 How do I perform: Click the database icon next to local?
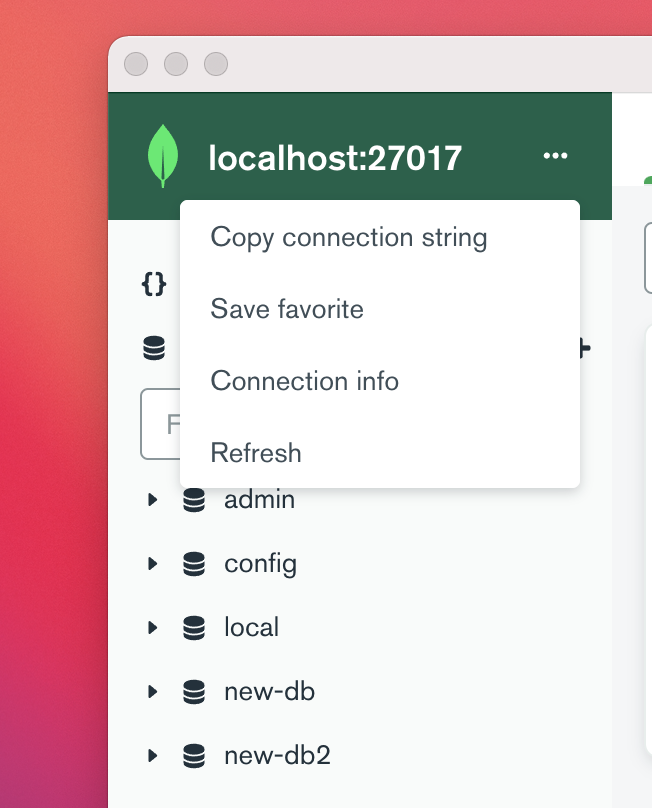tap(194, 628)
